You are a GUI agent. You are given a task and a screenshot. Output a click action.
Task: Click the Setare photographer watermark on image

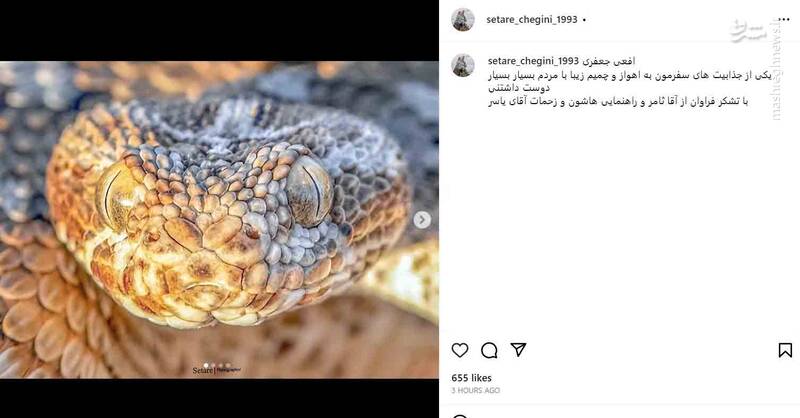(x=216, y=370)
